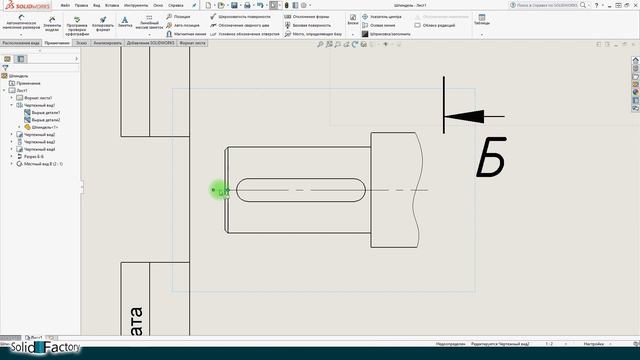Switch to the Эскиз tab
This screenshot has width=640, height=360.
point(82,43)
